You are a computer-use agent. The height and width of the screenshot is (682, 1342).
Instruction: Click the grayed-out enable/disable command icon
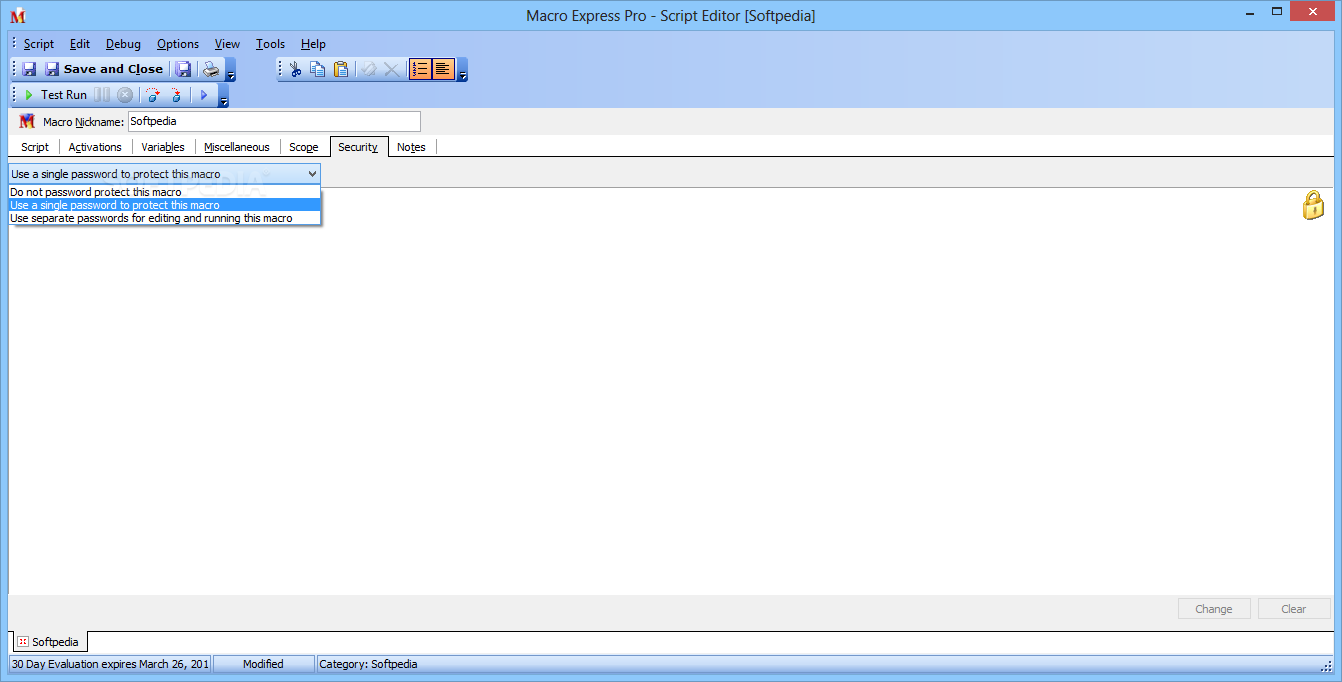368,69
